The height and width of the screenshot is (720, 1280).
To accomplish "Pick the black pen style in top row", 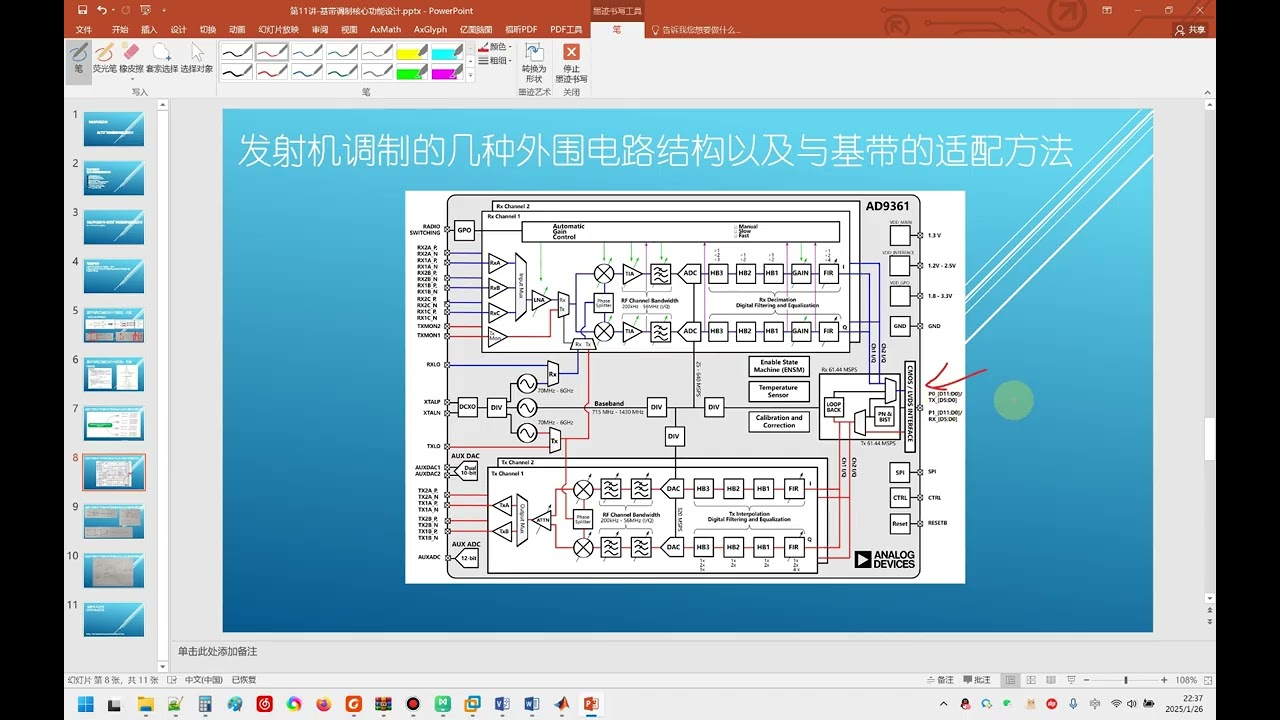I will [236, 52].
